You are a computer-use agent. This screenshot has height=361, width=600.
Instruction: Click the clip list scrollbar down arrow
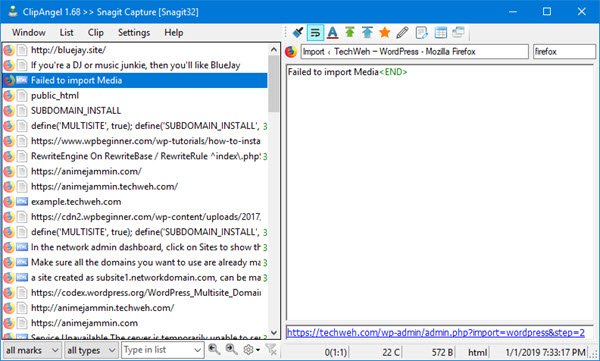[x=274, y=332]
